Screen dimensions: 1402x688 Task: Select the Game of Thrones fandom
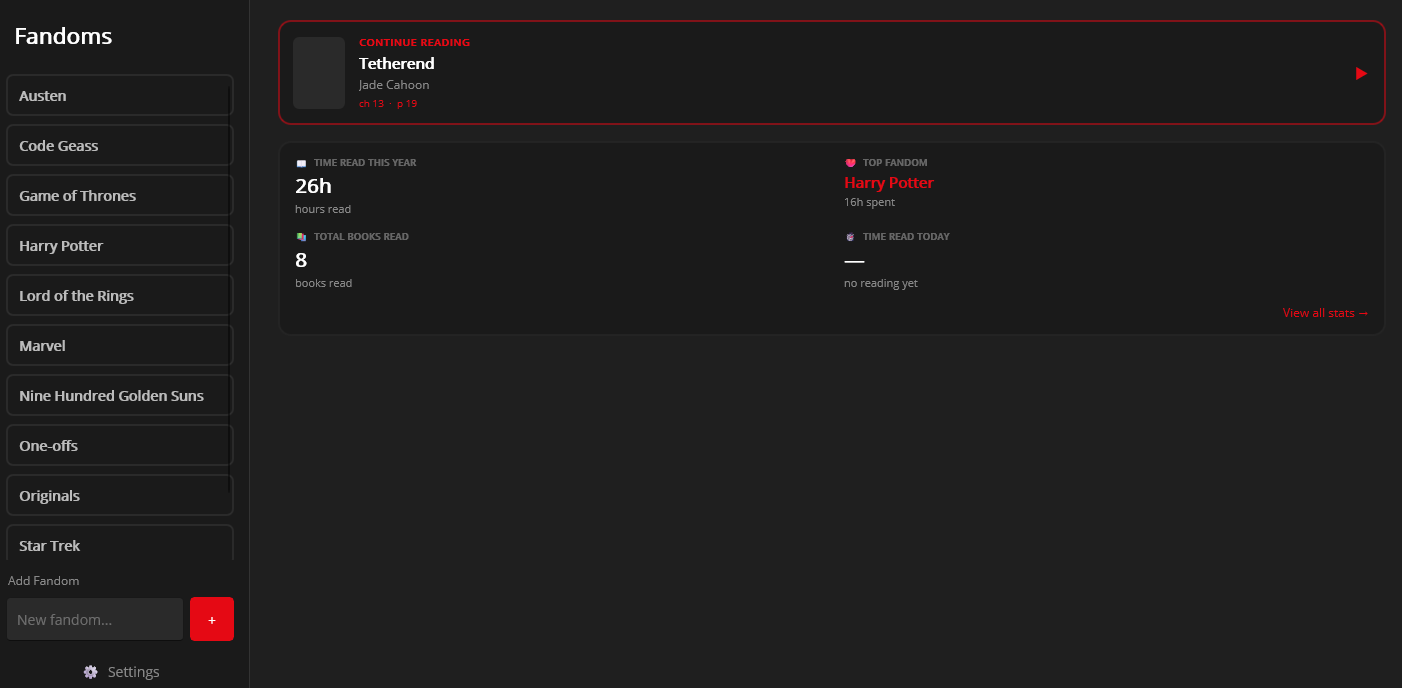pyautogui.click(x=119, y=195)
